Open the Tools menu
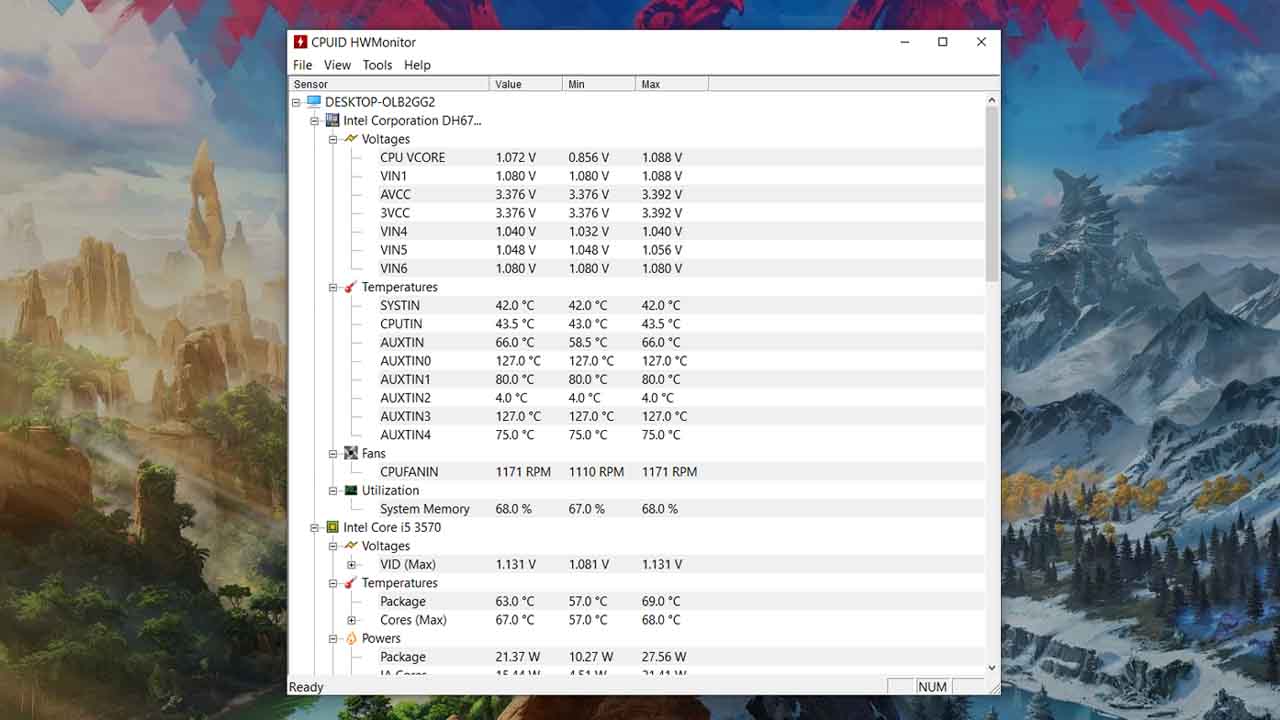The height and width of the screenshot is (720, 1280). 377,65
